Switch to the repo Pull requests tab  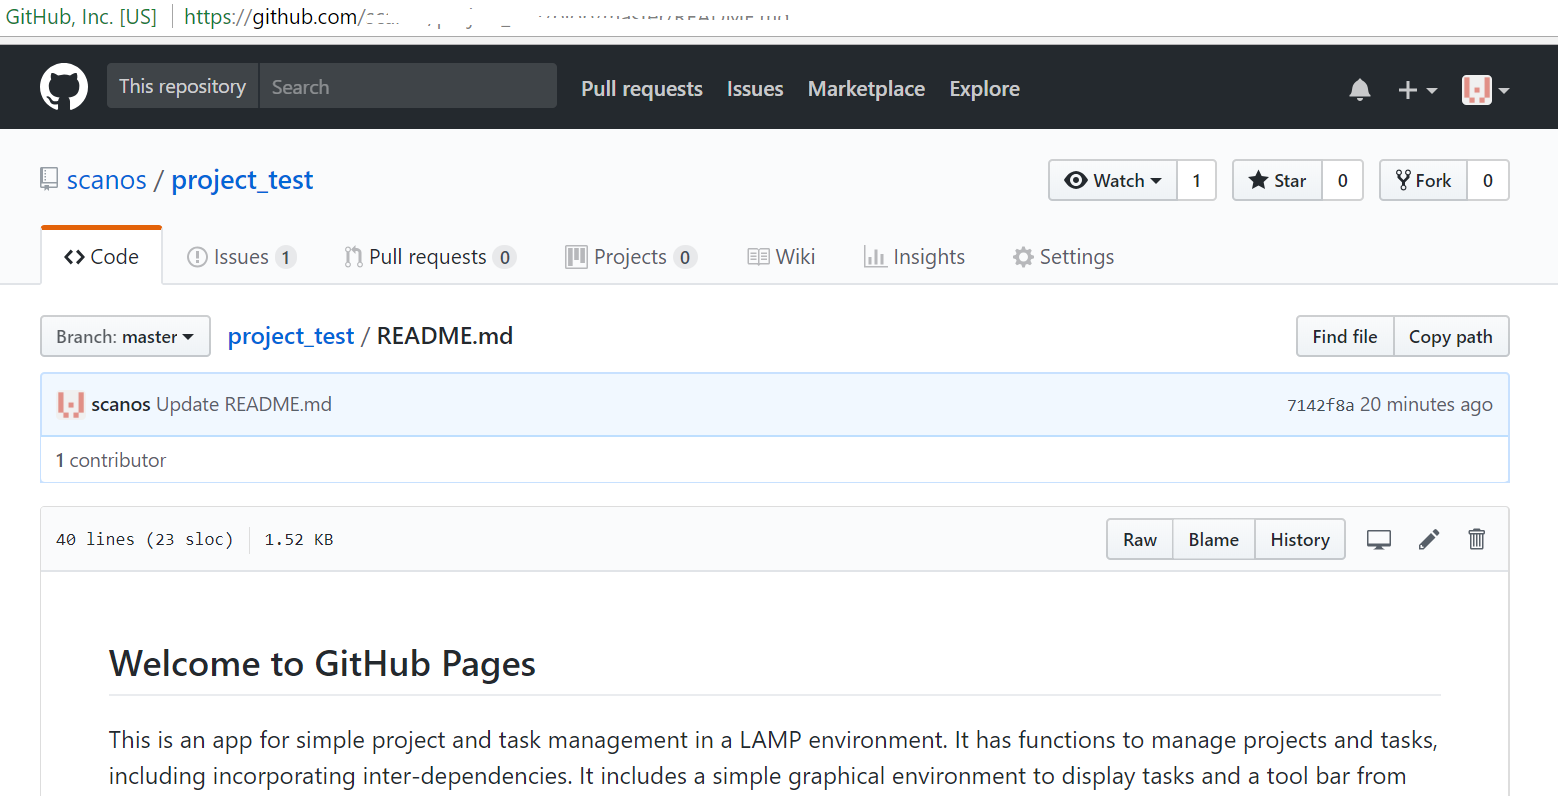tap(430, 257)
